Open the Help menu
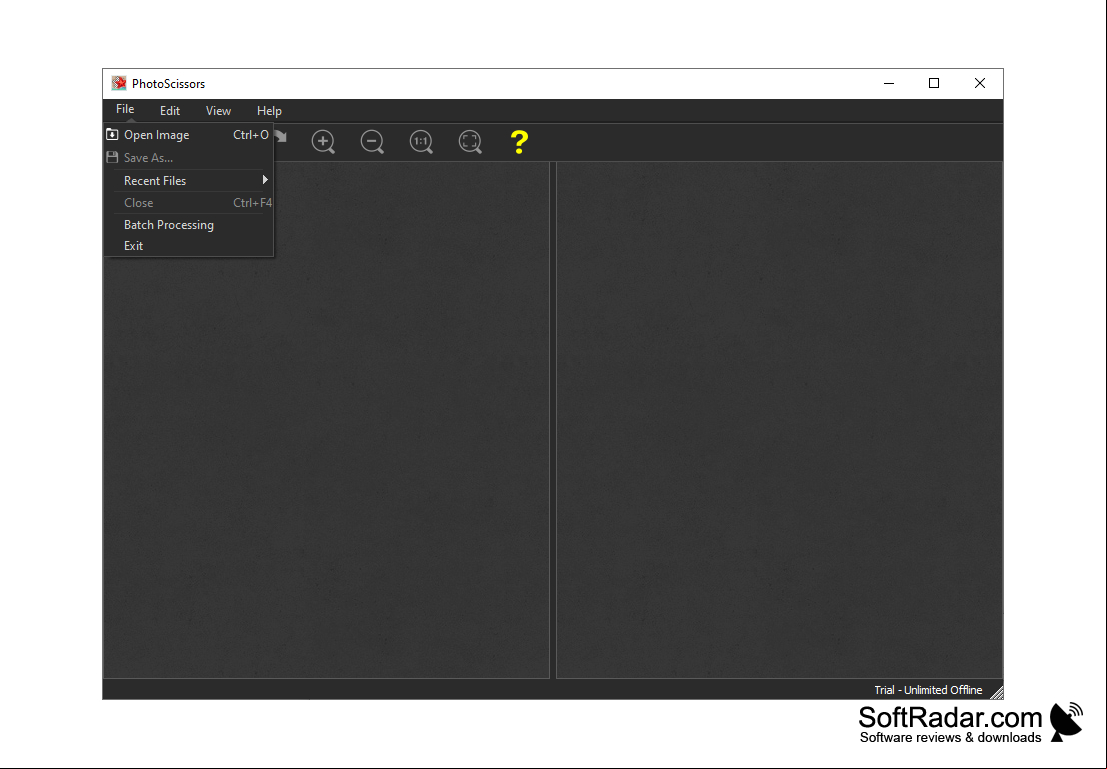The width and height of the screenshot is (1107, 769). 269,111
